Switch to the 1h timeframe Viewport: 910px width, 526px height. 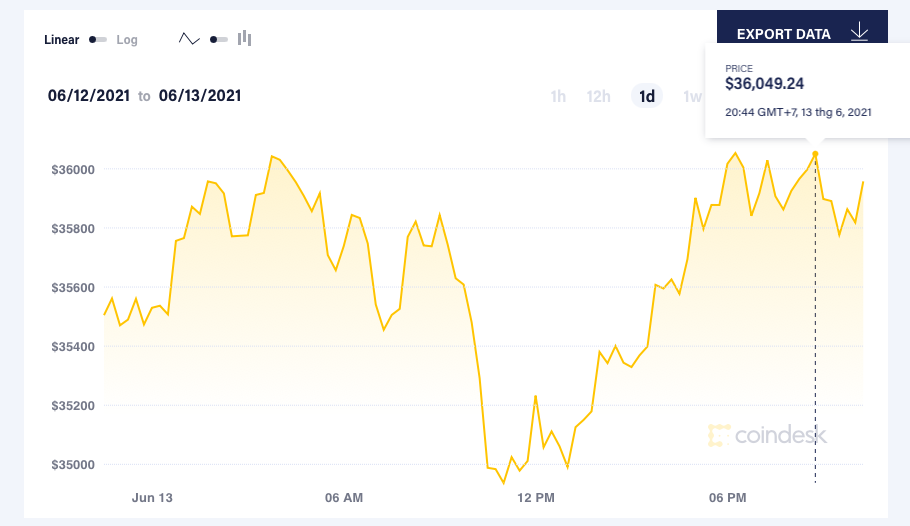(x=558, y=96)
